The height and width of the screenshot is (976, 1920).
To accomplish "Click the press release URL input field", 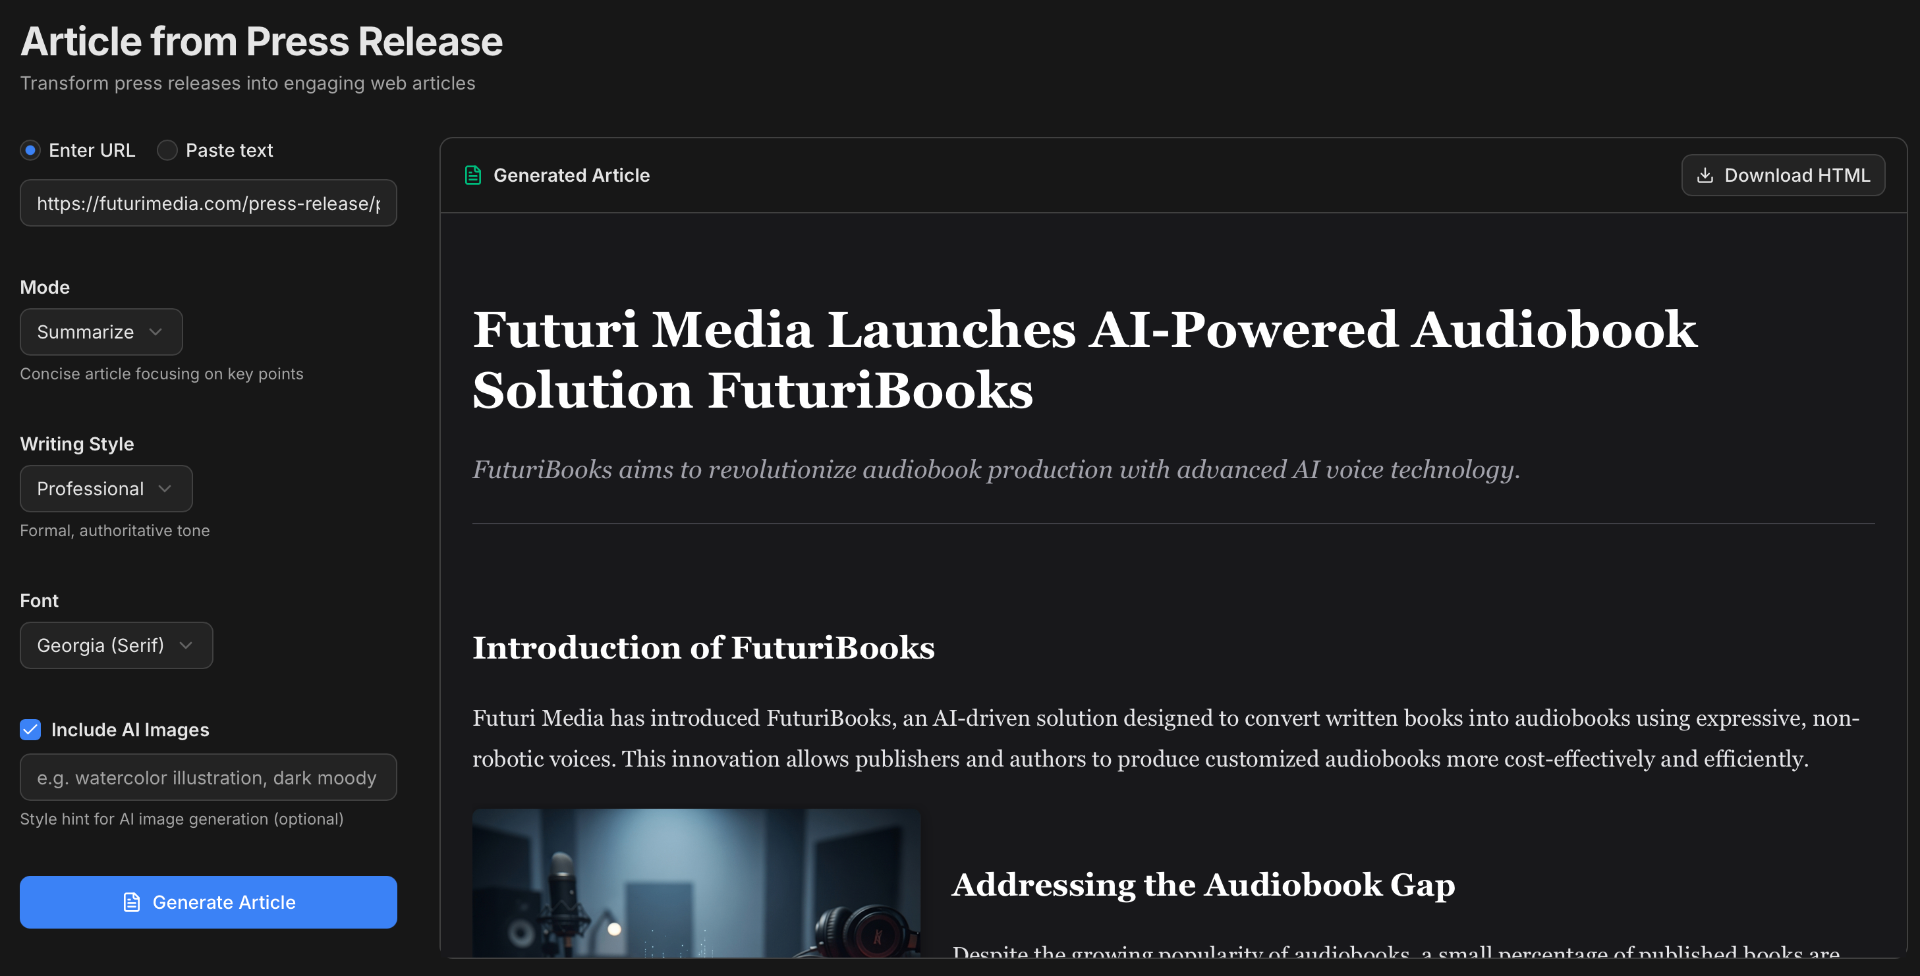I will coord(208,203).
